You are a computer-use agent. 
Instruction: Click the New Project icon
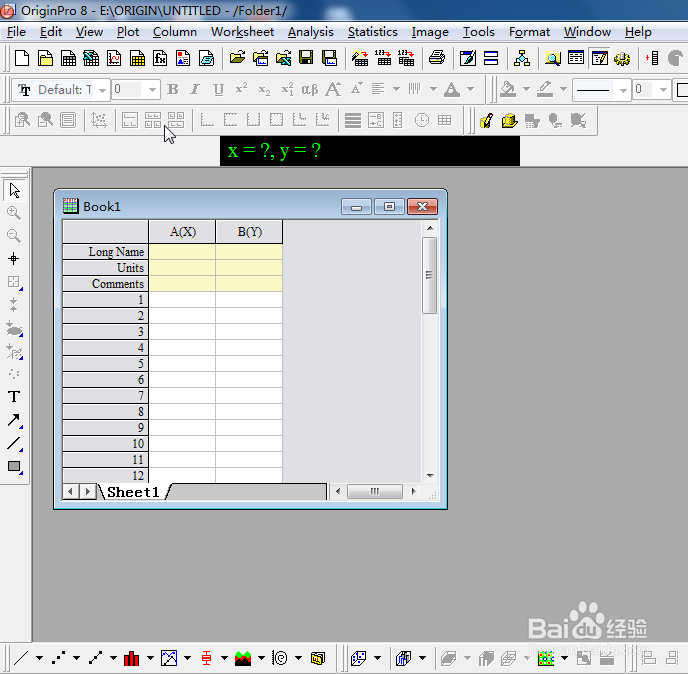click(x=22, y=58)
